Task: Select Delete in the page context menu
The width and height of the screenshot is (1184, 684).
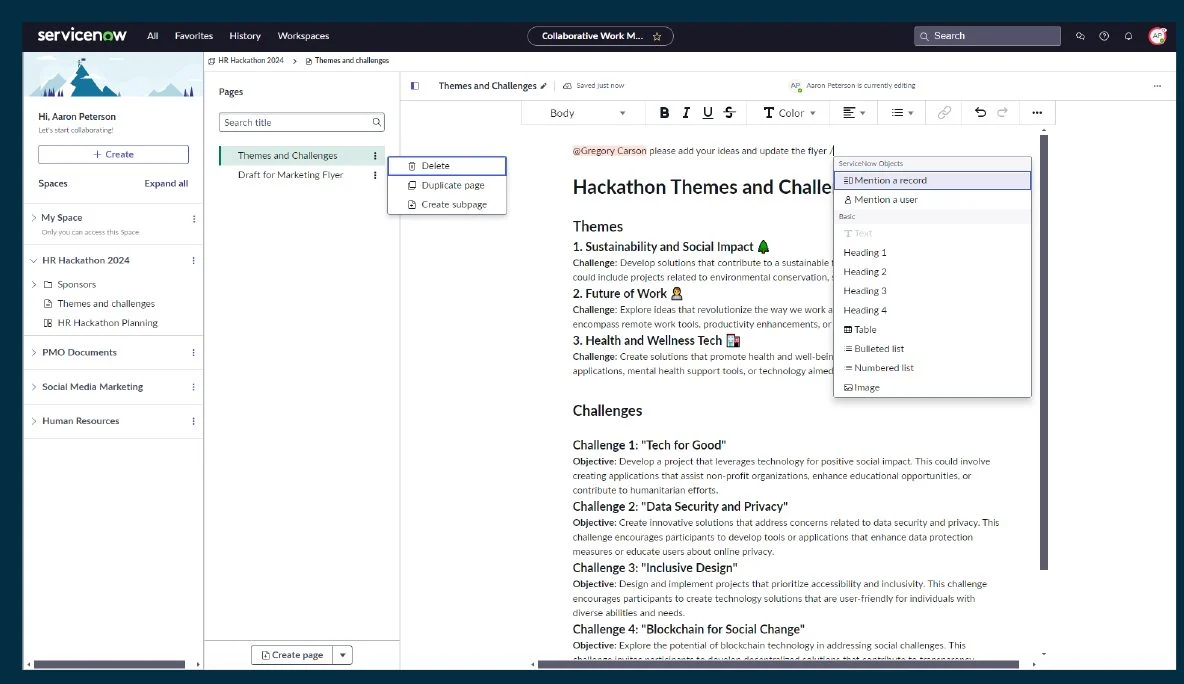Action: (x=447, y=166)
